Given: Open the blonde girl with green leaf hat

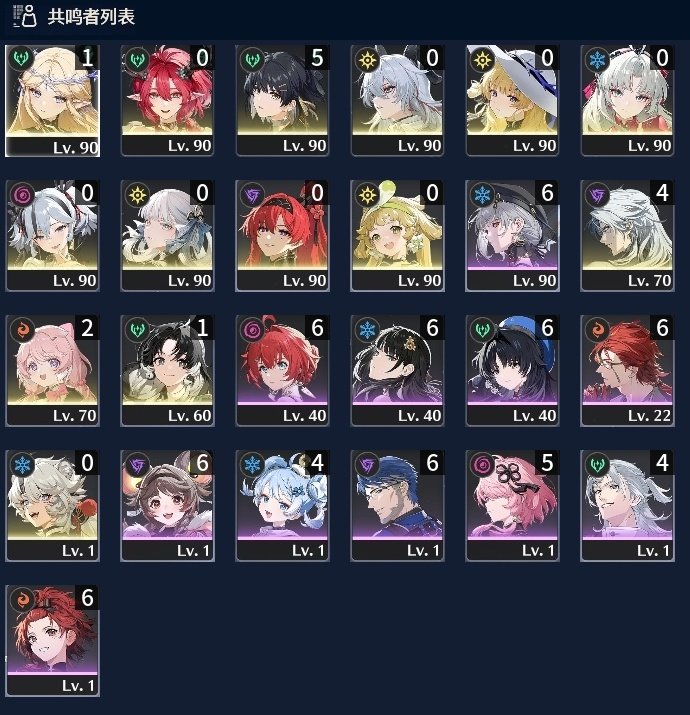Looking at the screenshot, I should (x=397, y=236).
